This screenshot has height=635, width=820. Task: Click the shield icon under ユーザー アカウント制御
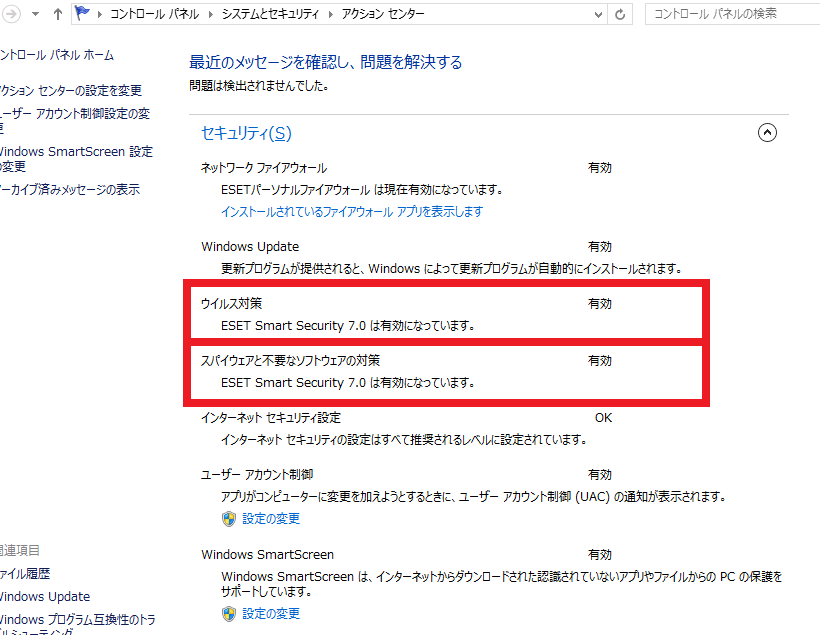click(229, 519)
